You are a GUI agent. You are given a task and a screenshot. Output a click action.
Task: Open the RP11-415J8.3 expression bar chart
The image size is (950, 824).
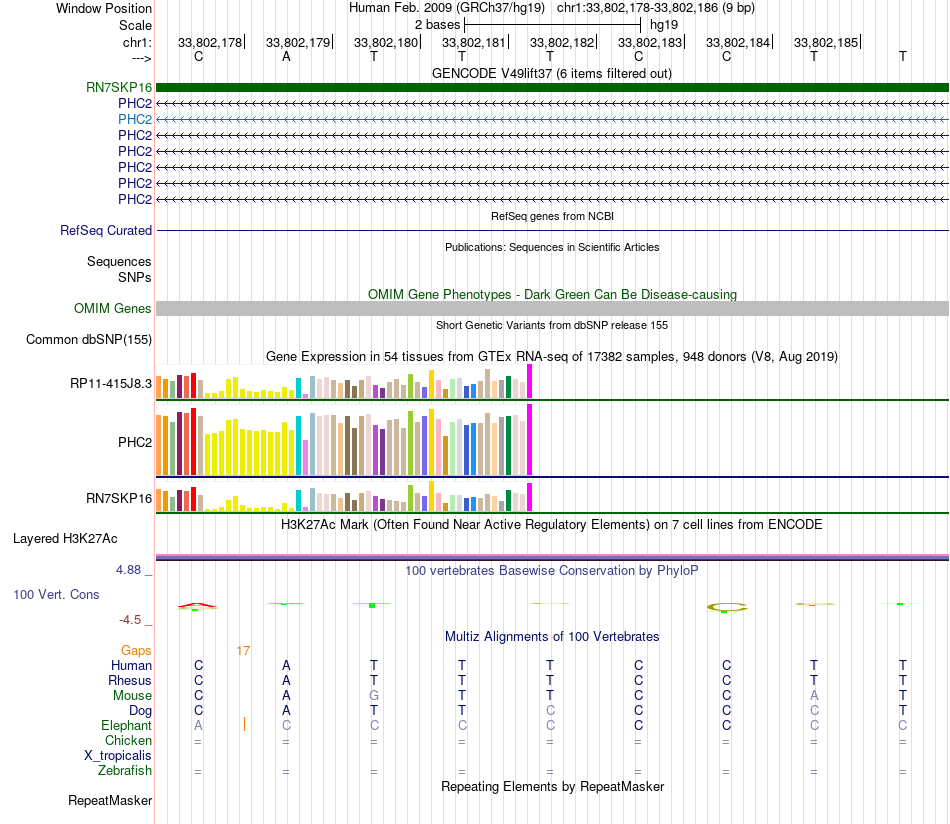[x=344, y=382]
